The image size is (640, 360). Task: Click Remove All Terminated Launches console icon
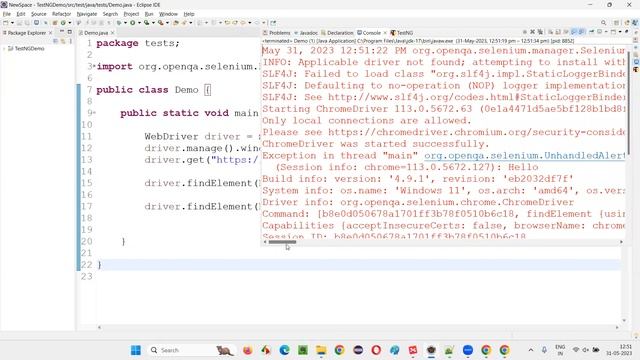click(540, 32)
